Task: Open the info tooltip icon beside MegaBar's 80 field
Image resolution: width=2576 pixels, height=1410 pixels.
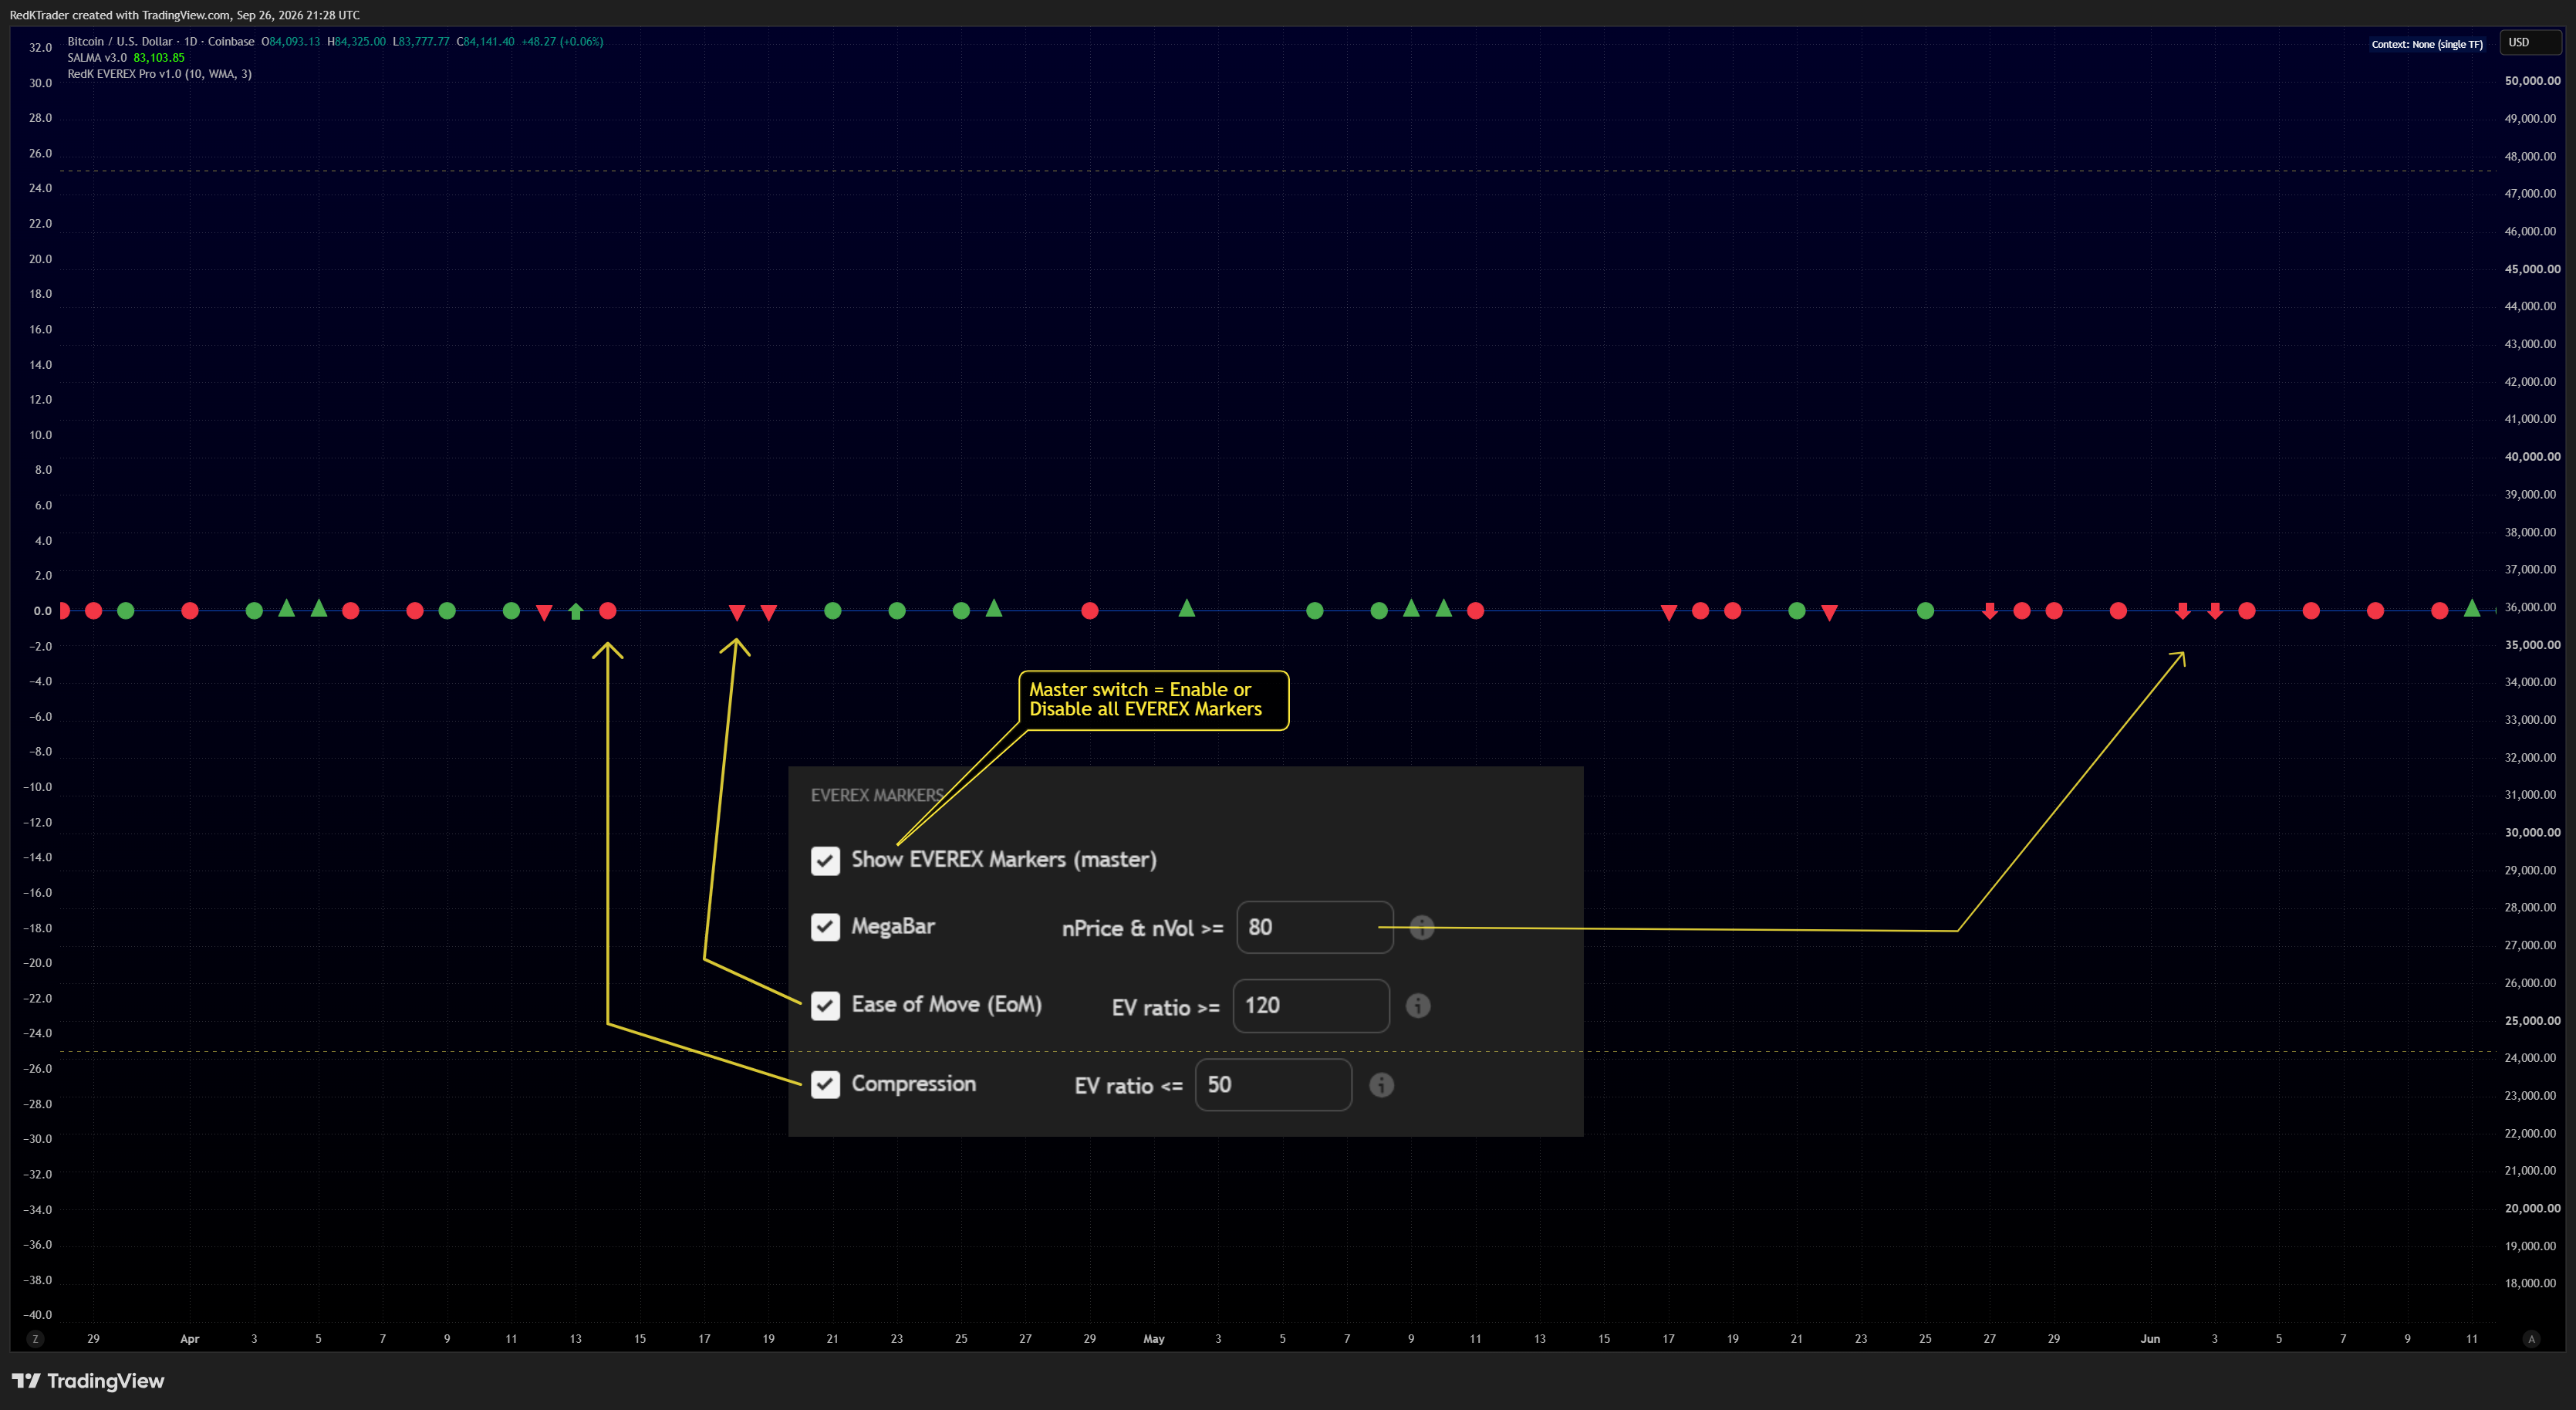Action: point(1422,927)
